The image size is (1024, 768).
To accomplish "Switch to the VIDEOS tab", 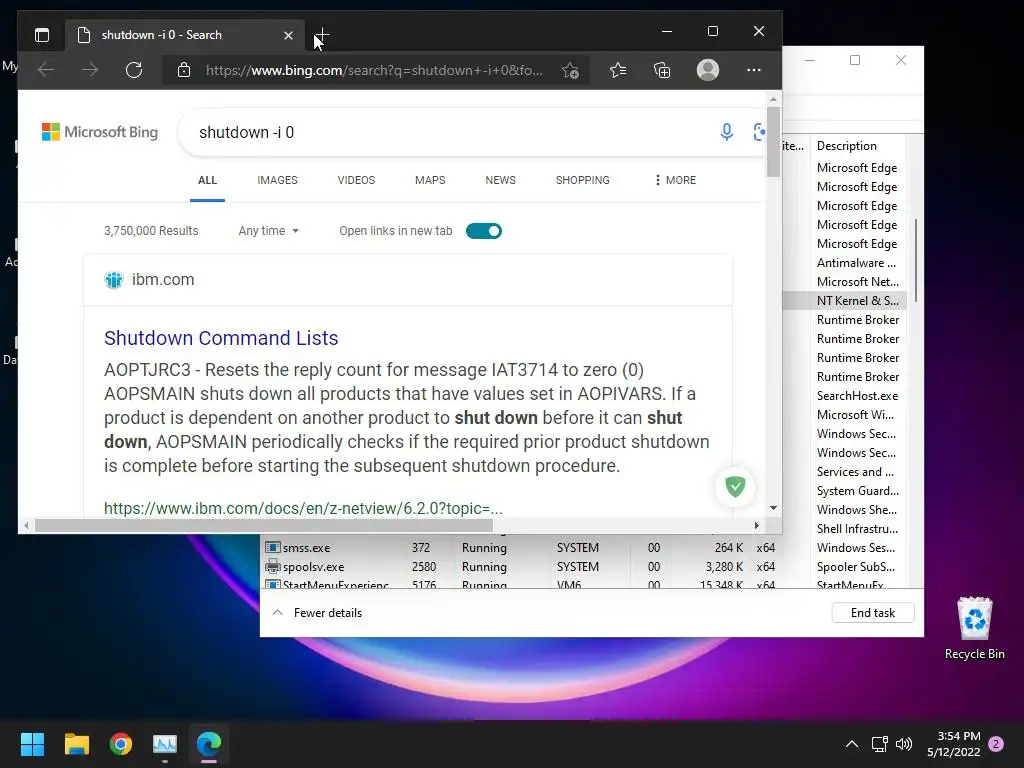I will (356, 180).
